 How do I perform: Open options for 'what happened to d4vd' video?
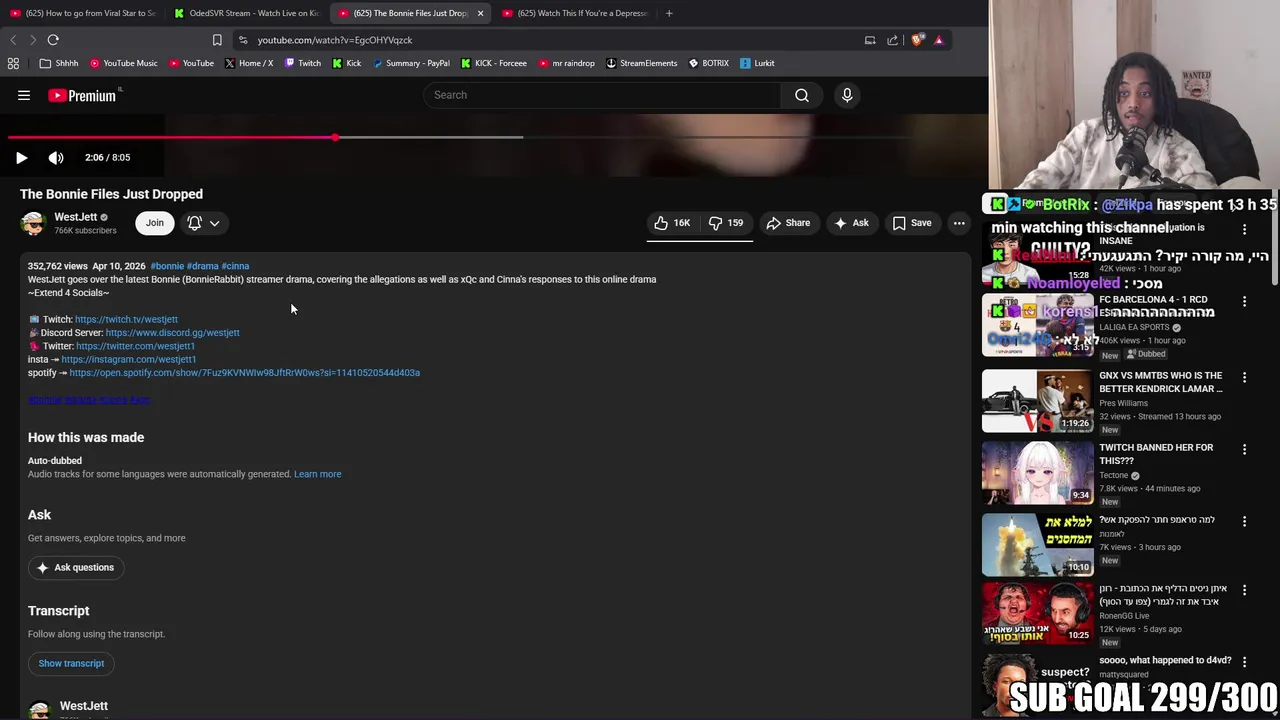click(1244, 661)
